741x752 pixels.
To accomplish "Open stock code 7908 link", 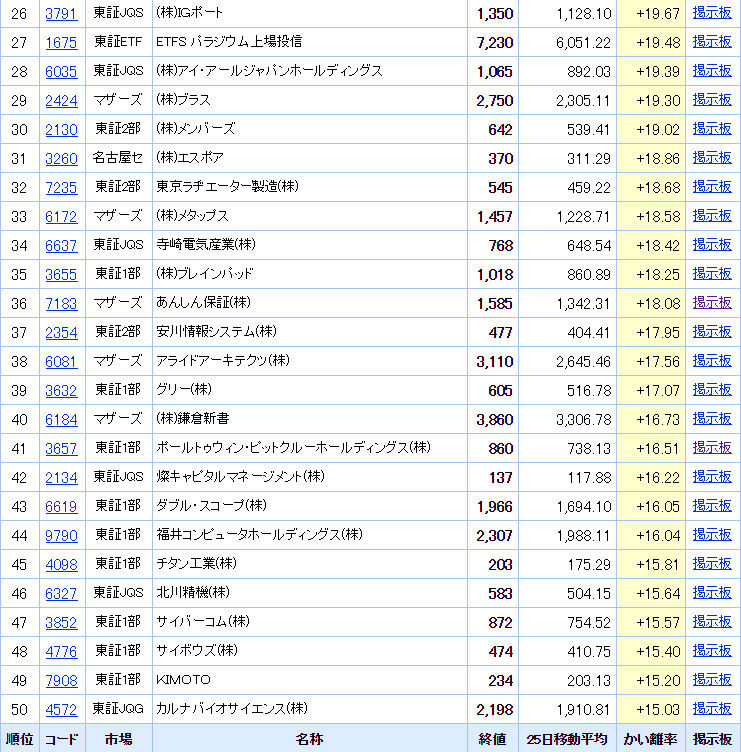I will [61, 681].
